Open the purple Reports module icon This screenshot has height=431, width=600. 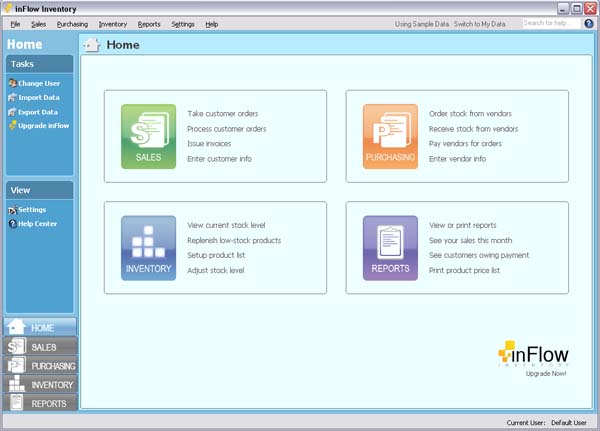(x=390, y=248)
